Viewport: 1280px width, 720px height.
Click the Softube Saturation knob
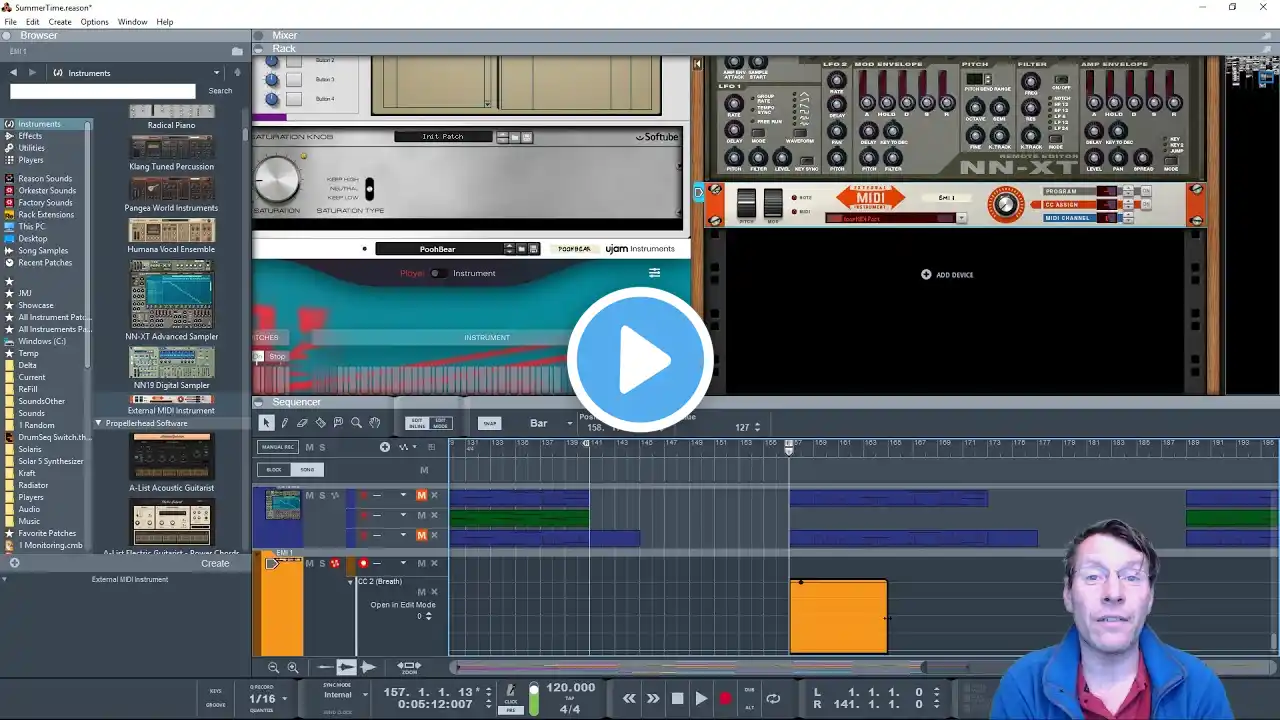tap(277, 181)
